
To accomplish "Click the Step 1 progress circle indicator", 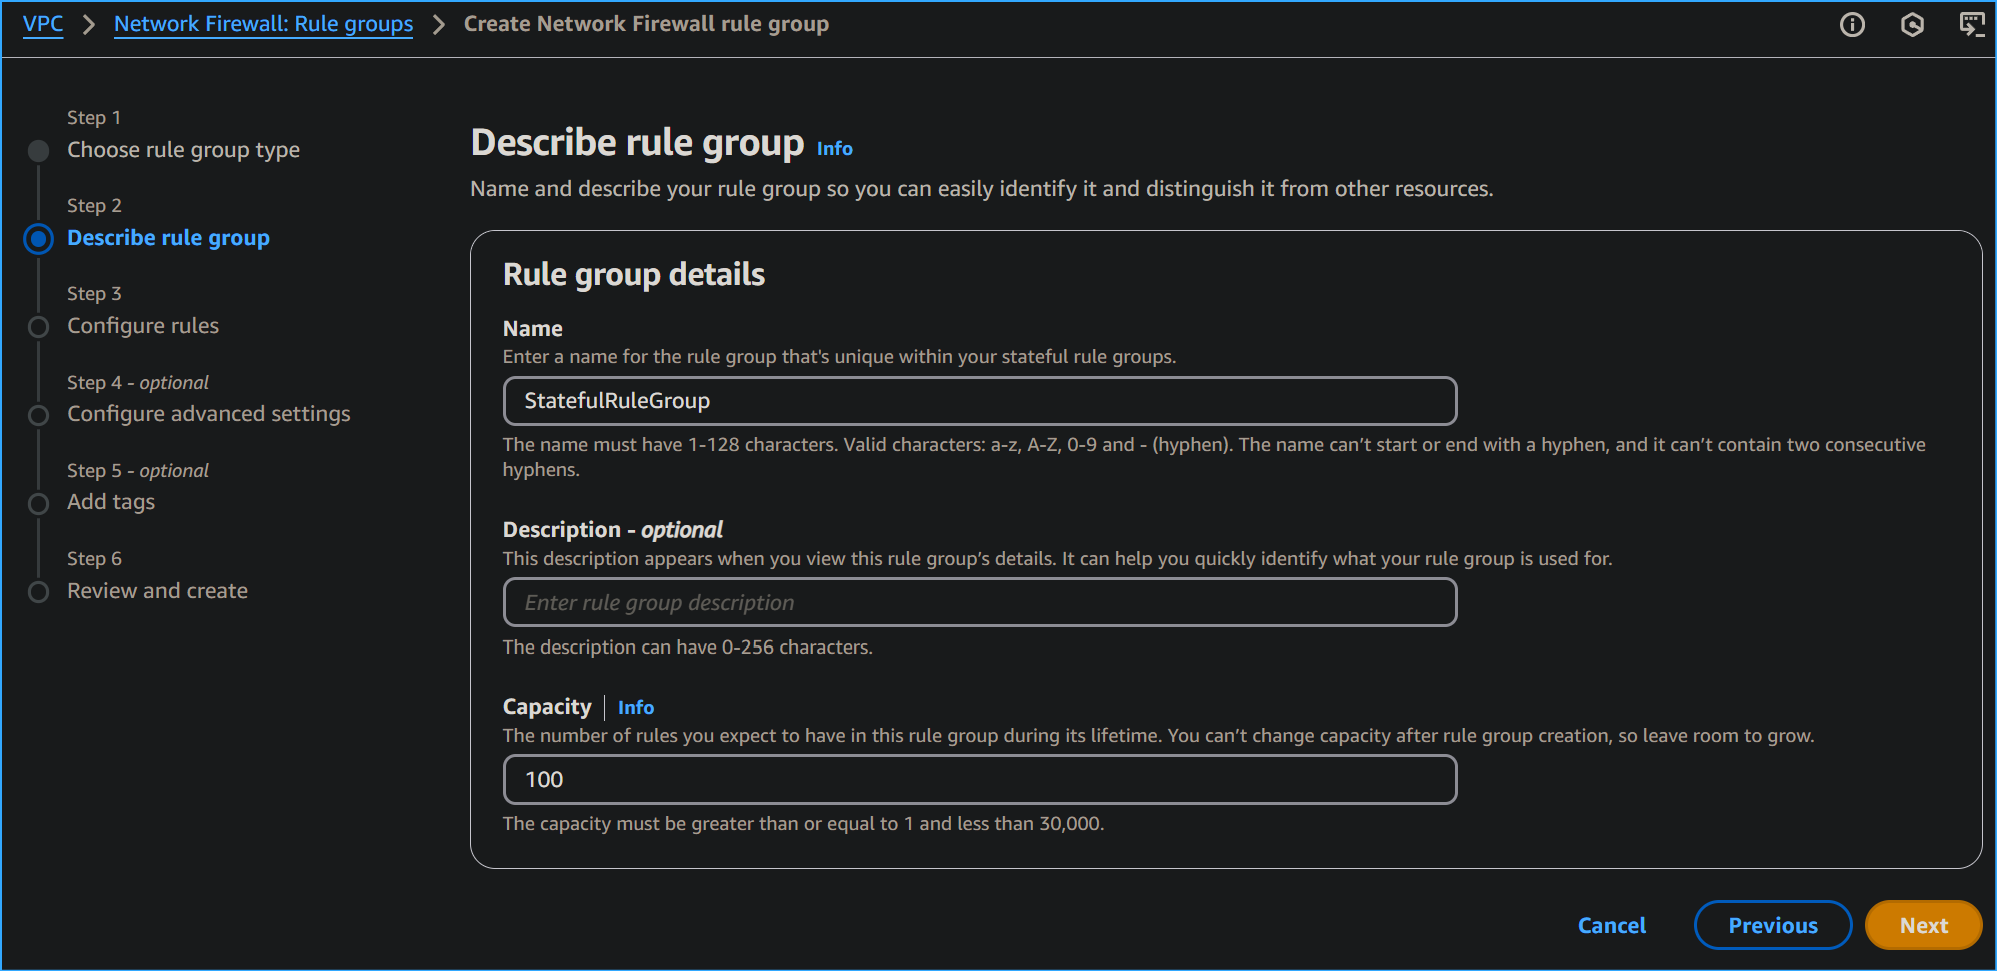I will [x=38, y=151].
